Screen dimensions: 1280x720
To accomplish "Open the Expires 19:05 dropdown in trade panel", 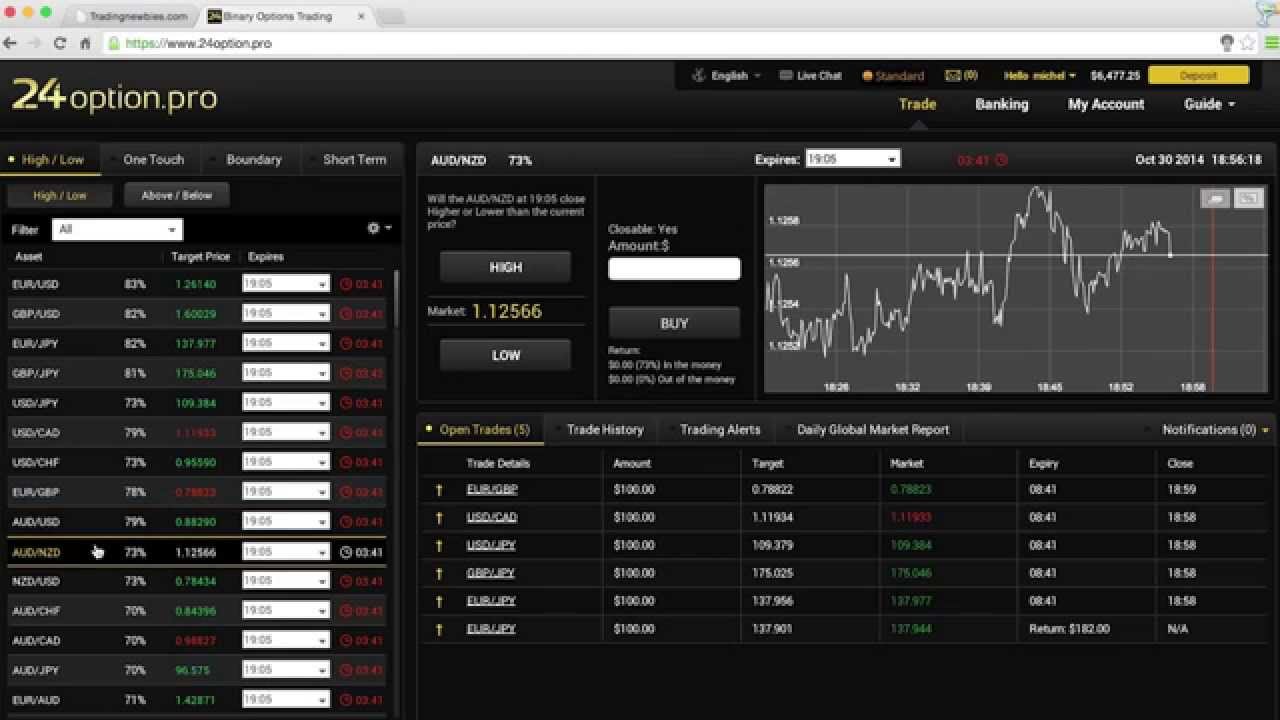I will [852, 159].
